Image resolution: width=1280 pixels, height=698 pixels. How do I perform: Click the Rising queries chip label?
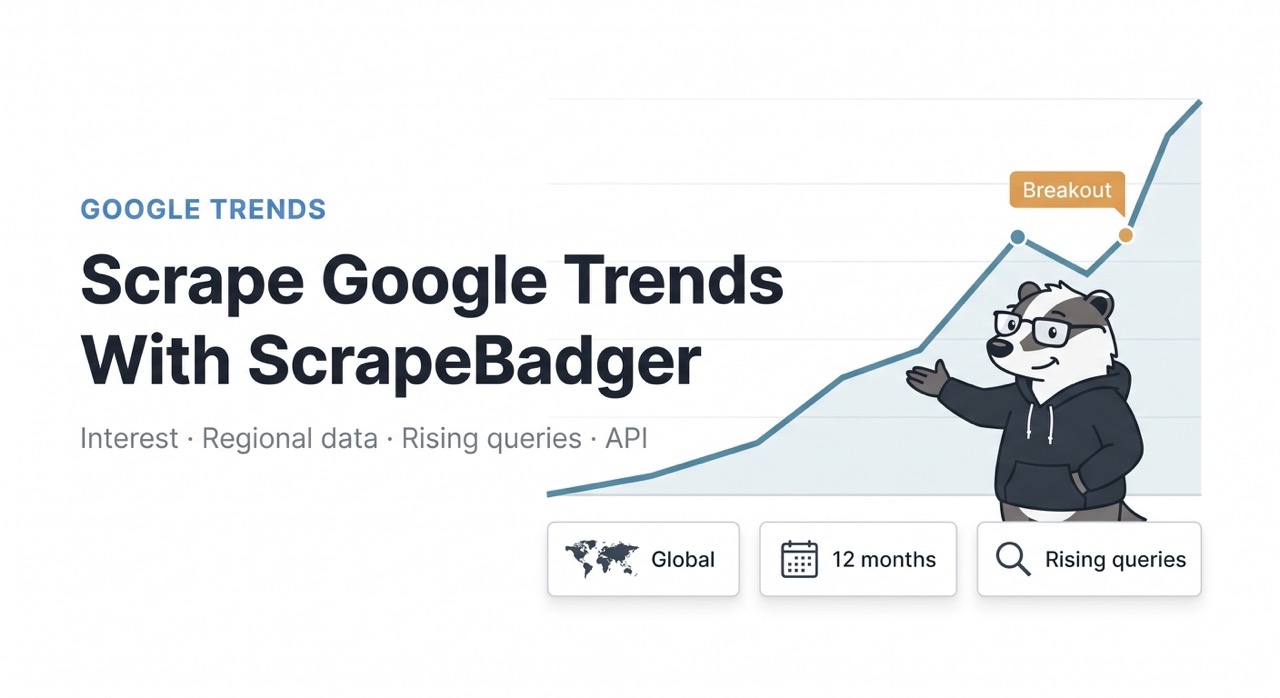1115,559
